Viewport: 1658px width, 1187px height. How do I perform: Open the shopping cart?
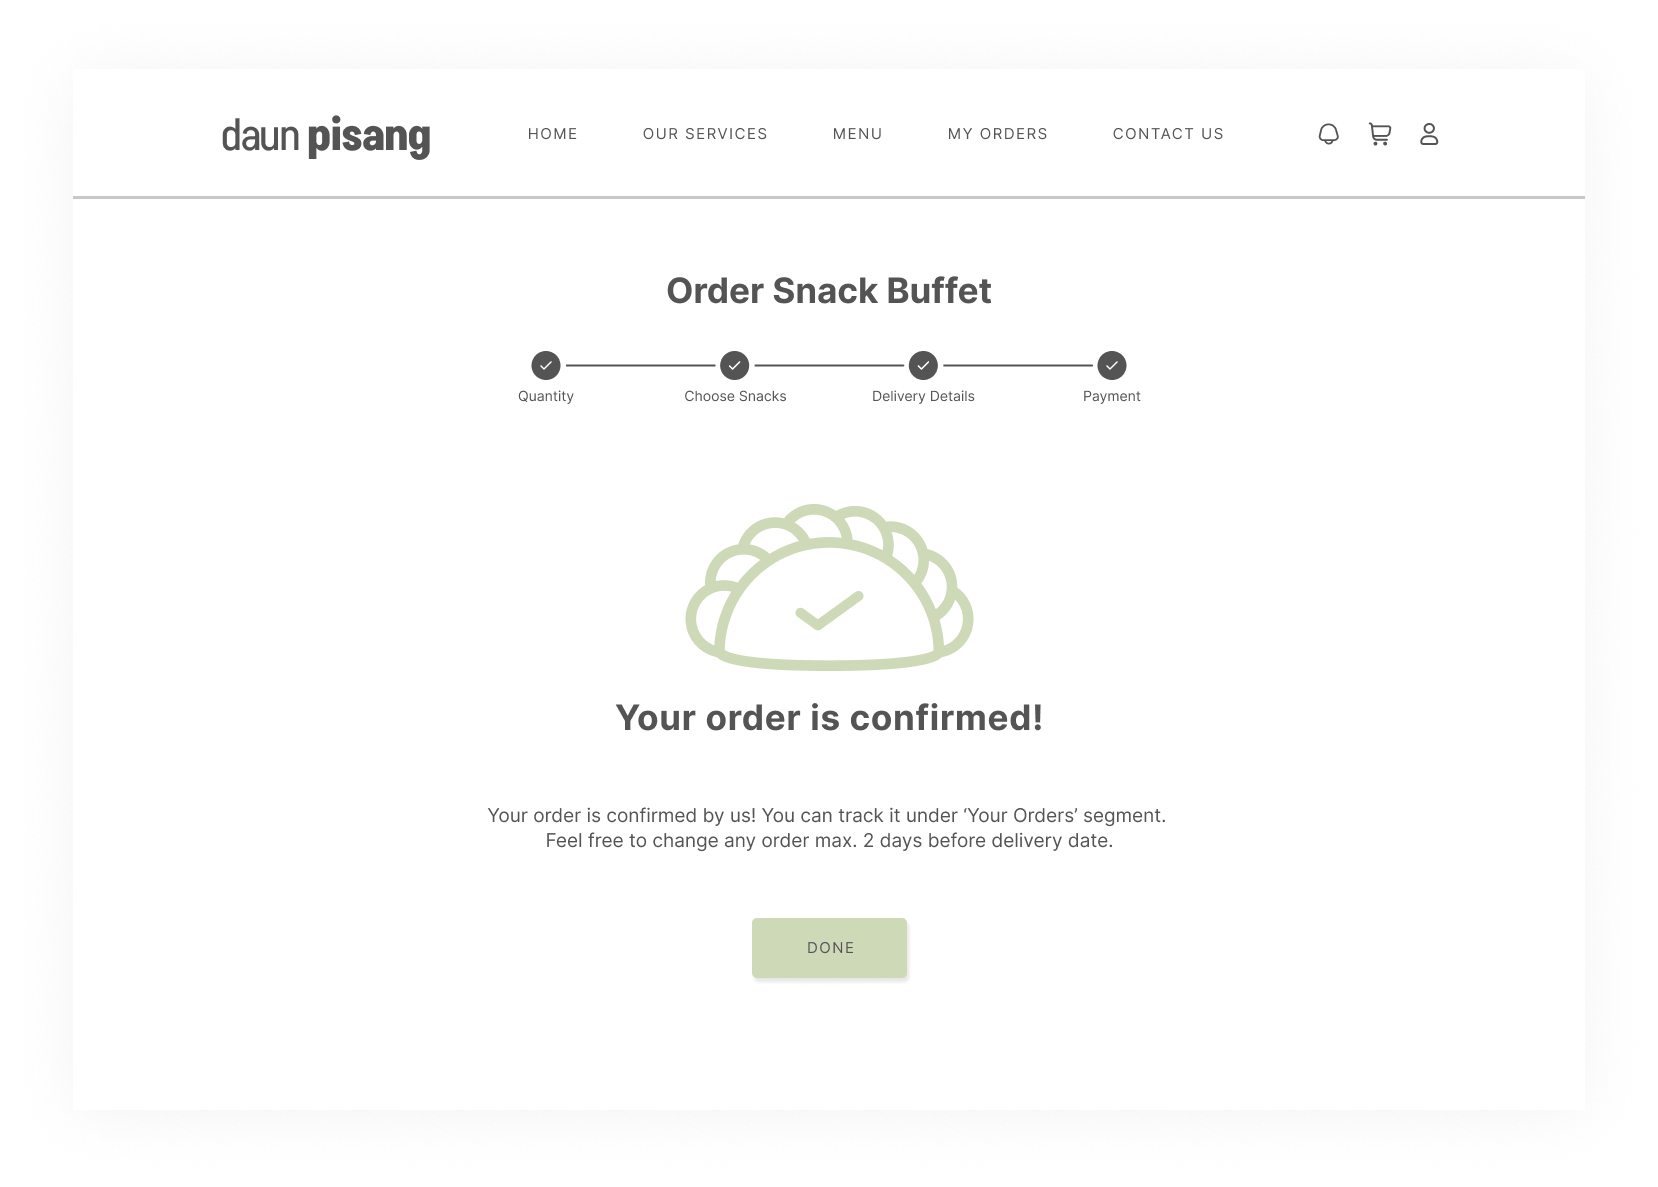coord(1379,134)
